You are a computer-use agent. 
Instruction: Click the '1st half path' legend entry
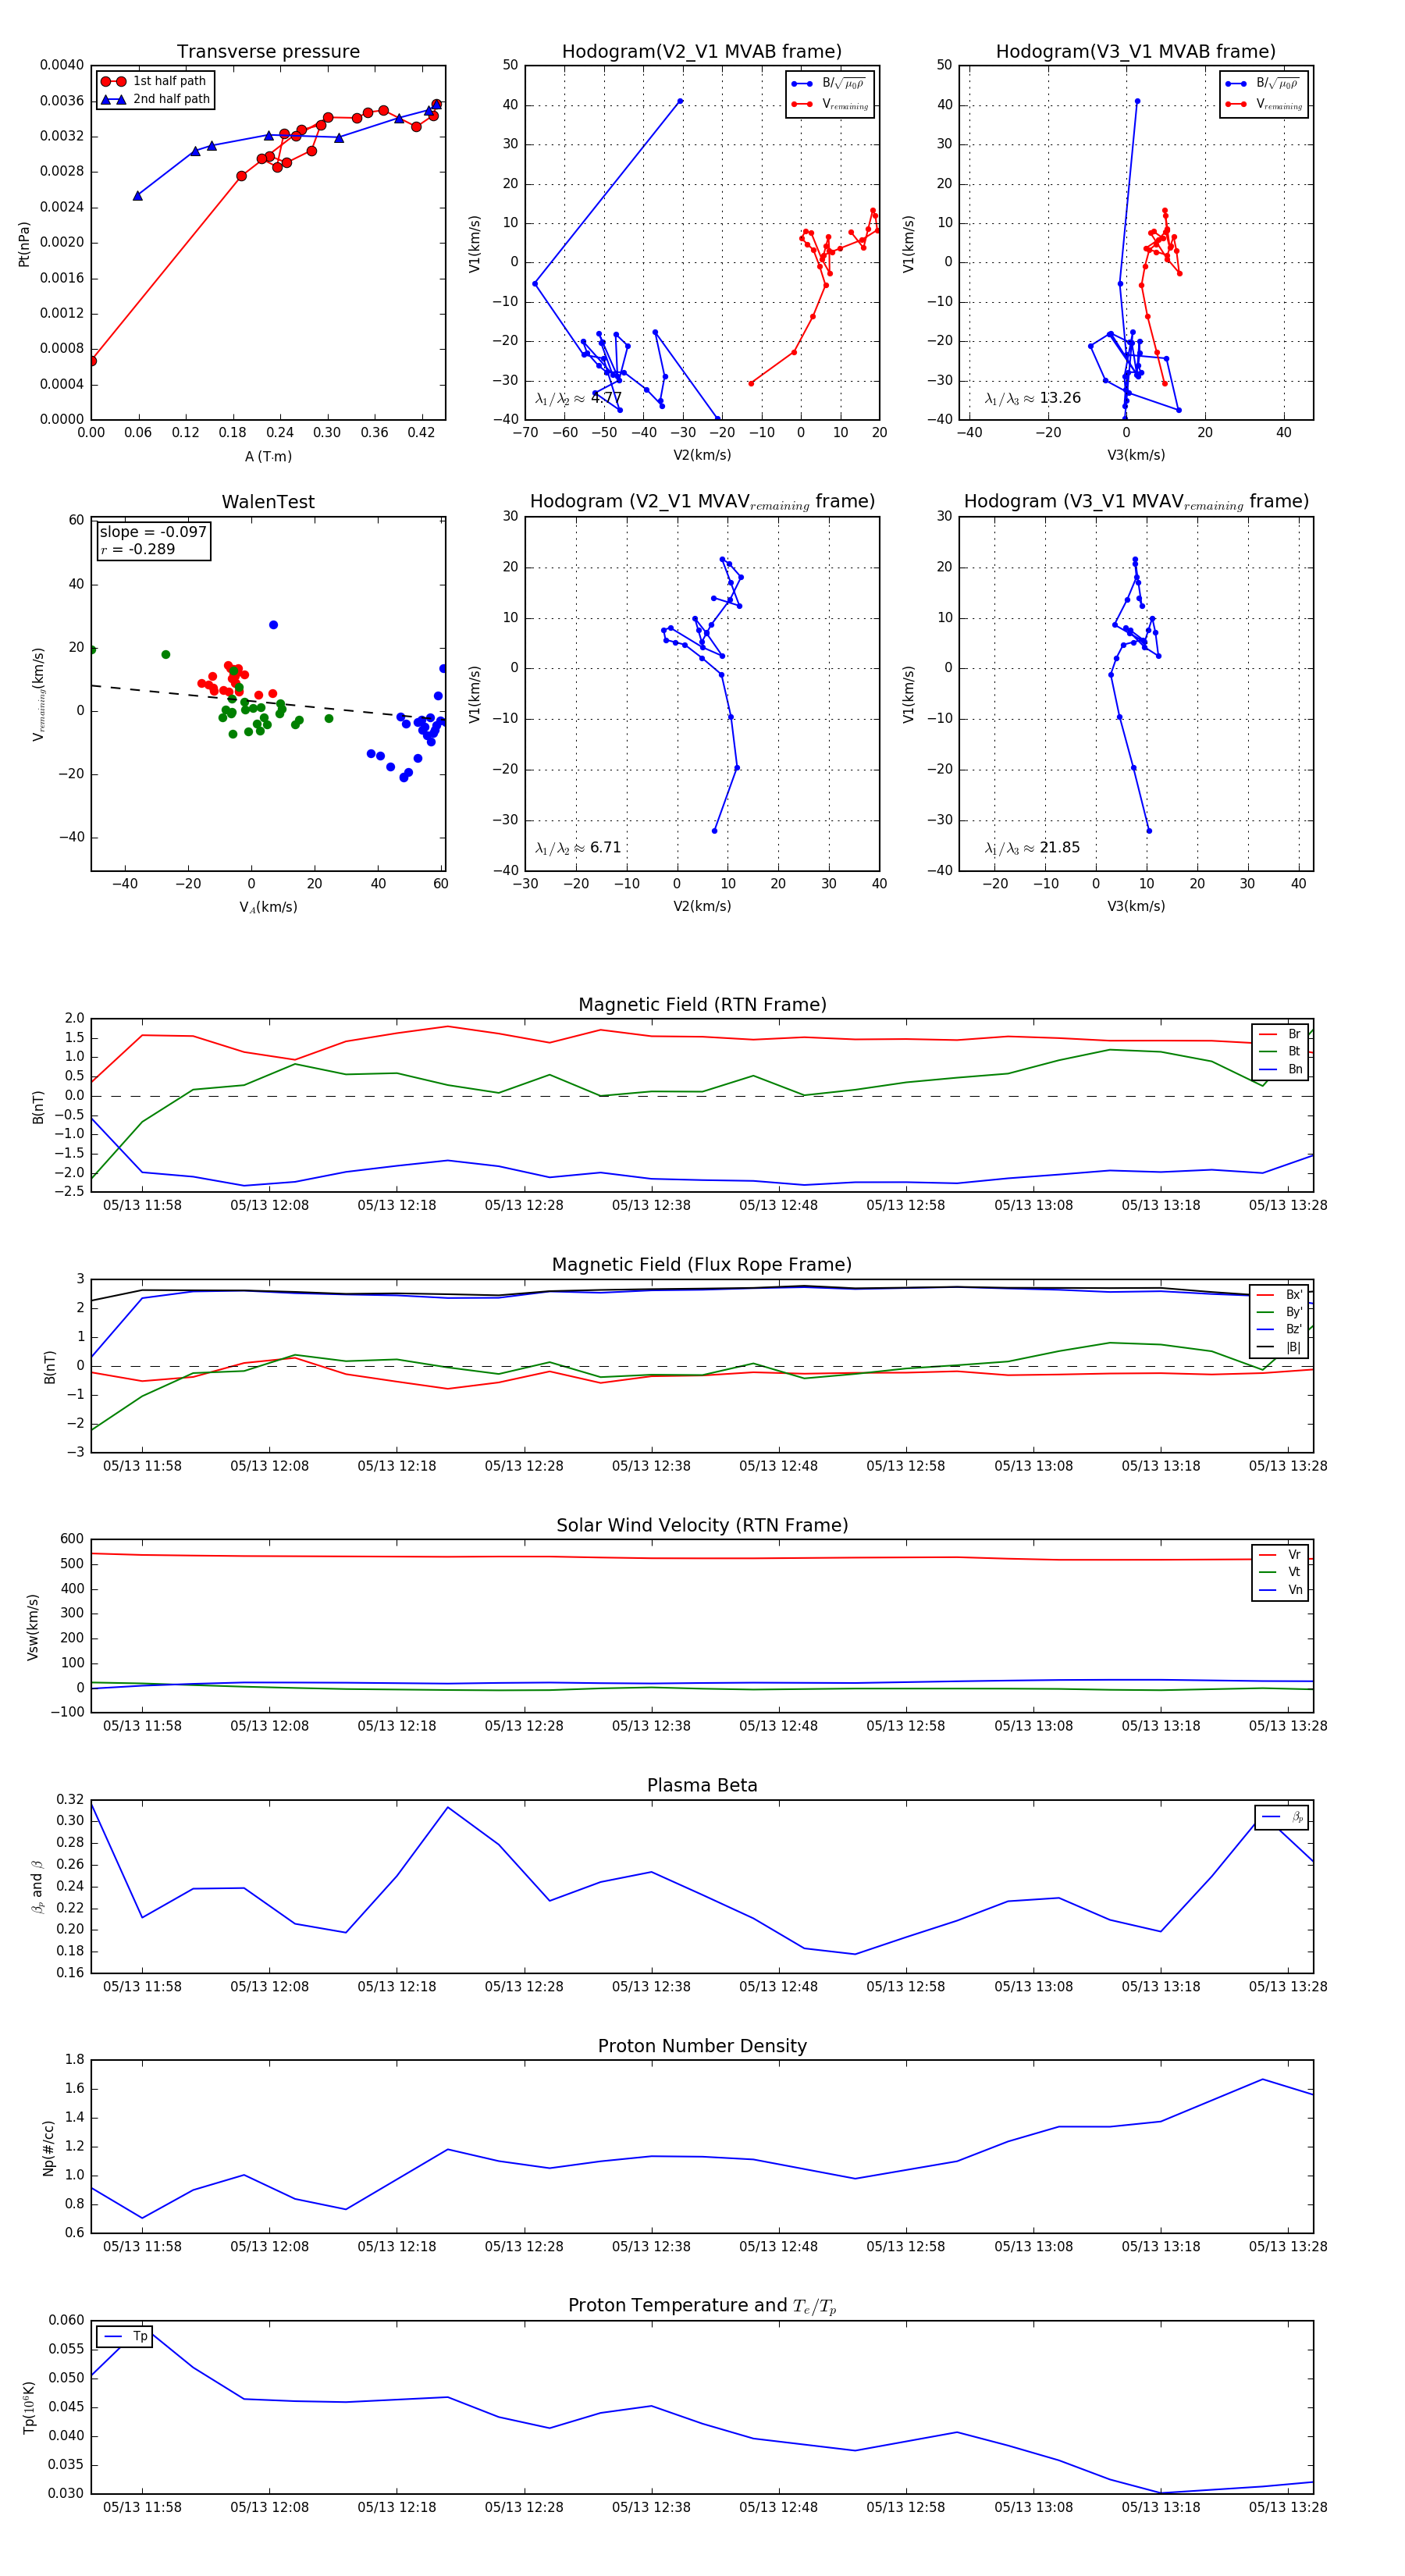pyautogui.click(x=156, y=81)
